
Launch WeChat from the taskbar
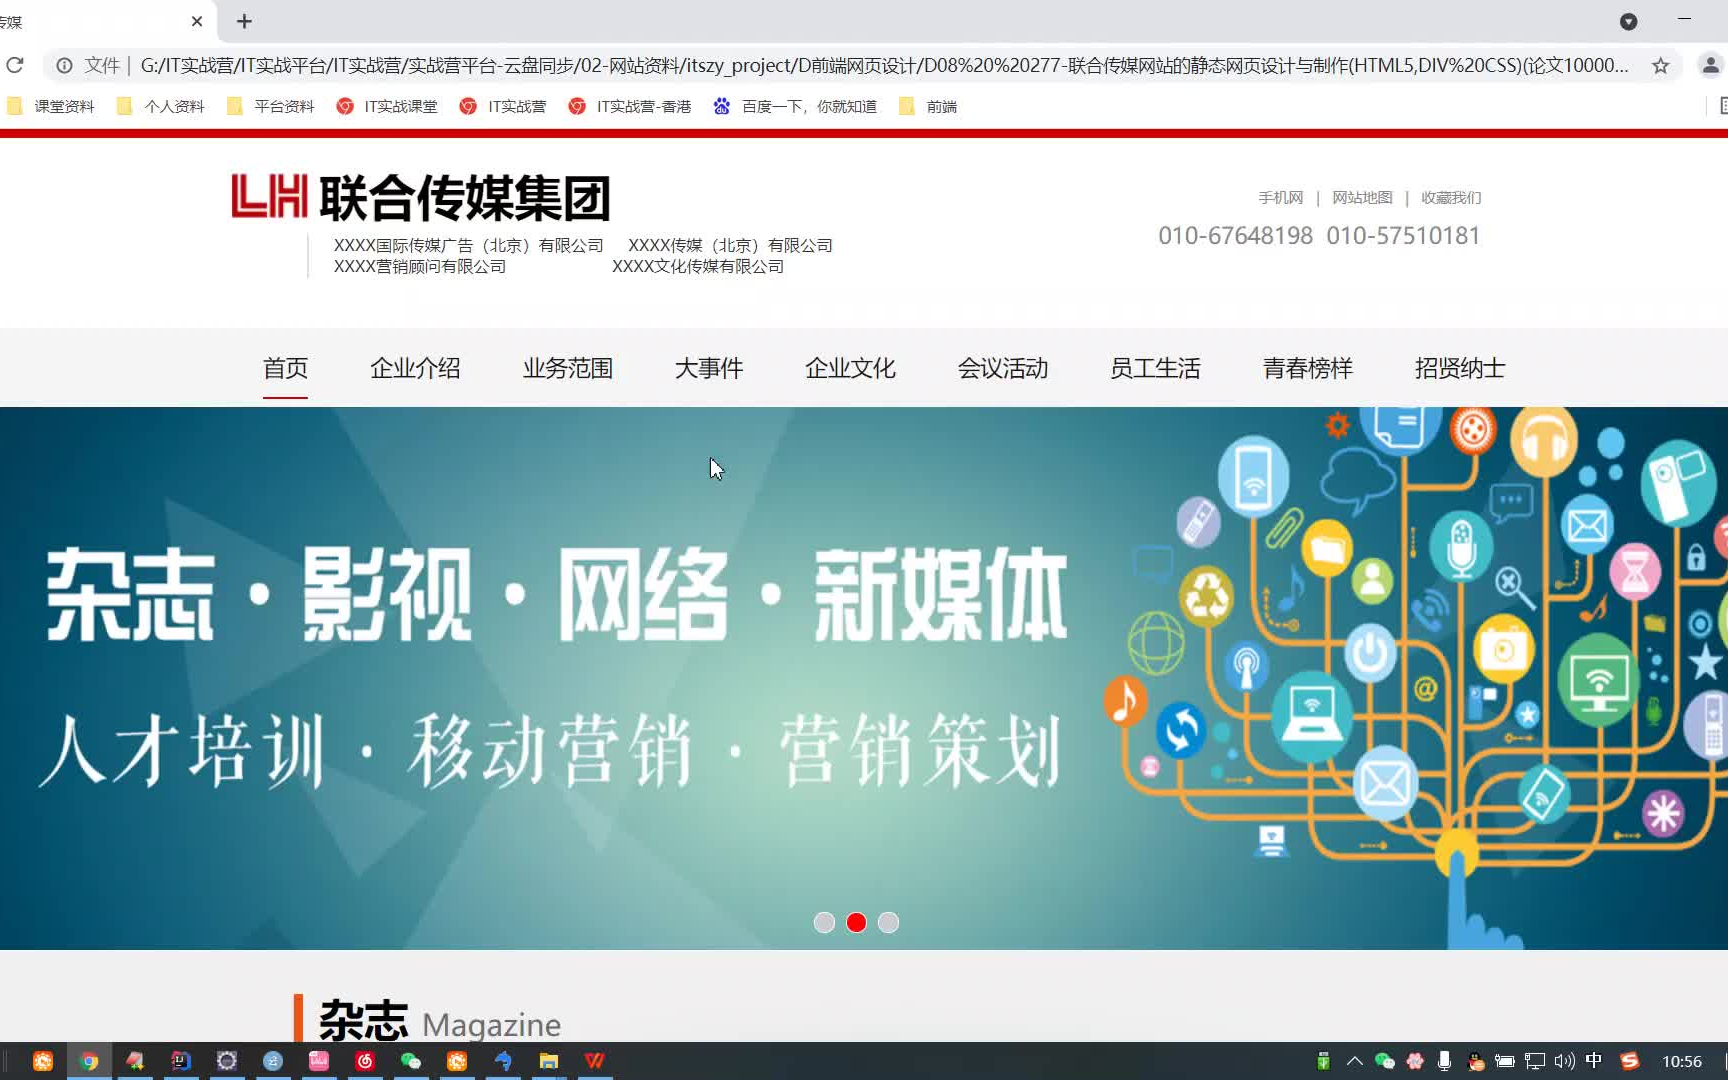click(410, 1061)
